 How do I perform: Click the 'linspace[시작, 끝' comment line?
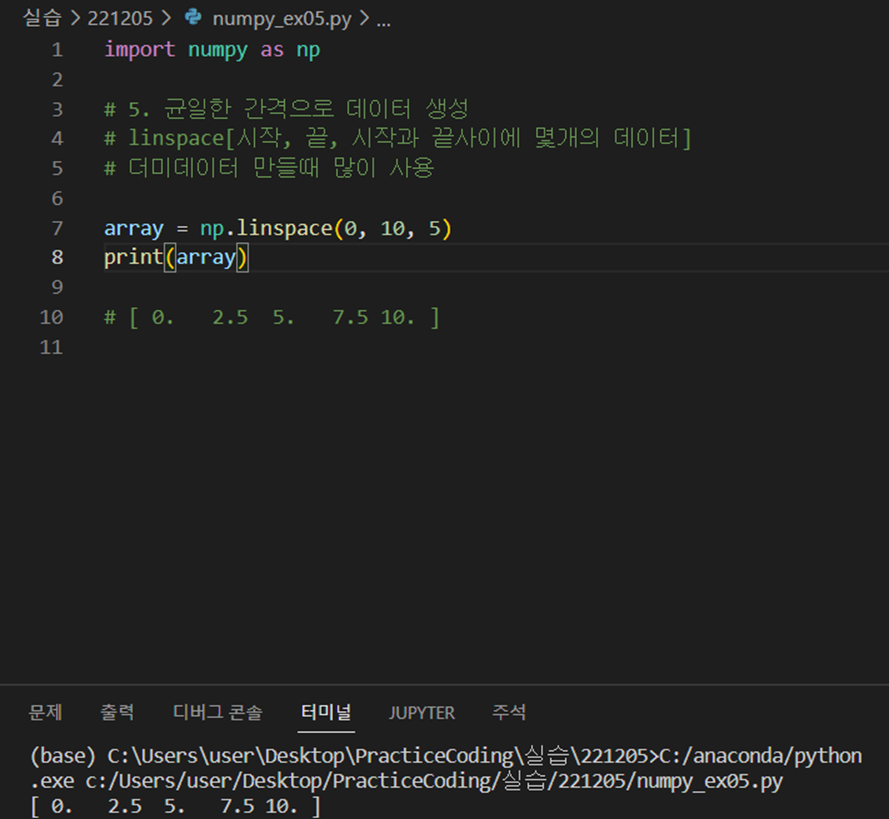point(398,139)
